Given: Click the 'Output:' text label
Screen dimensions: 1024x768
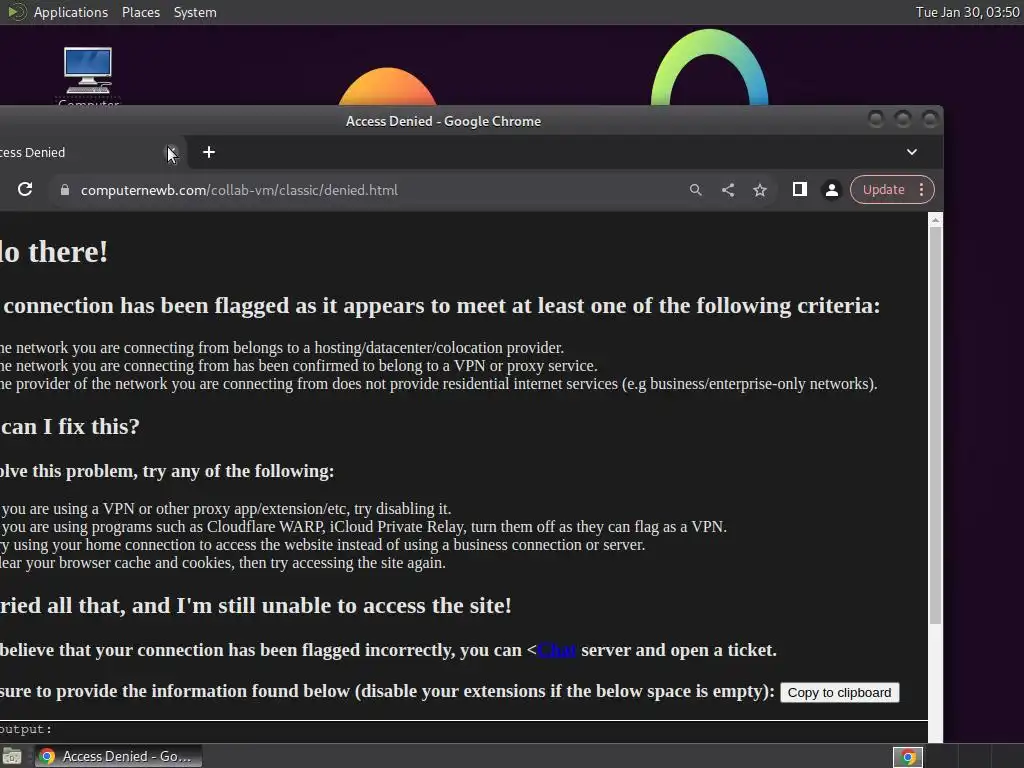Looking at the screenshot, I should [x=25, y=729].
